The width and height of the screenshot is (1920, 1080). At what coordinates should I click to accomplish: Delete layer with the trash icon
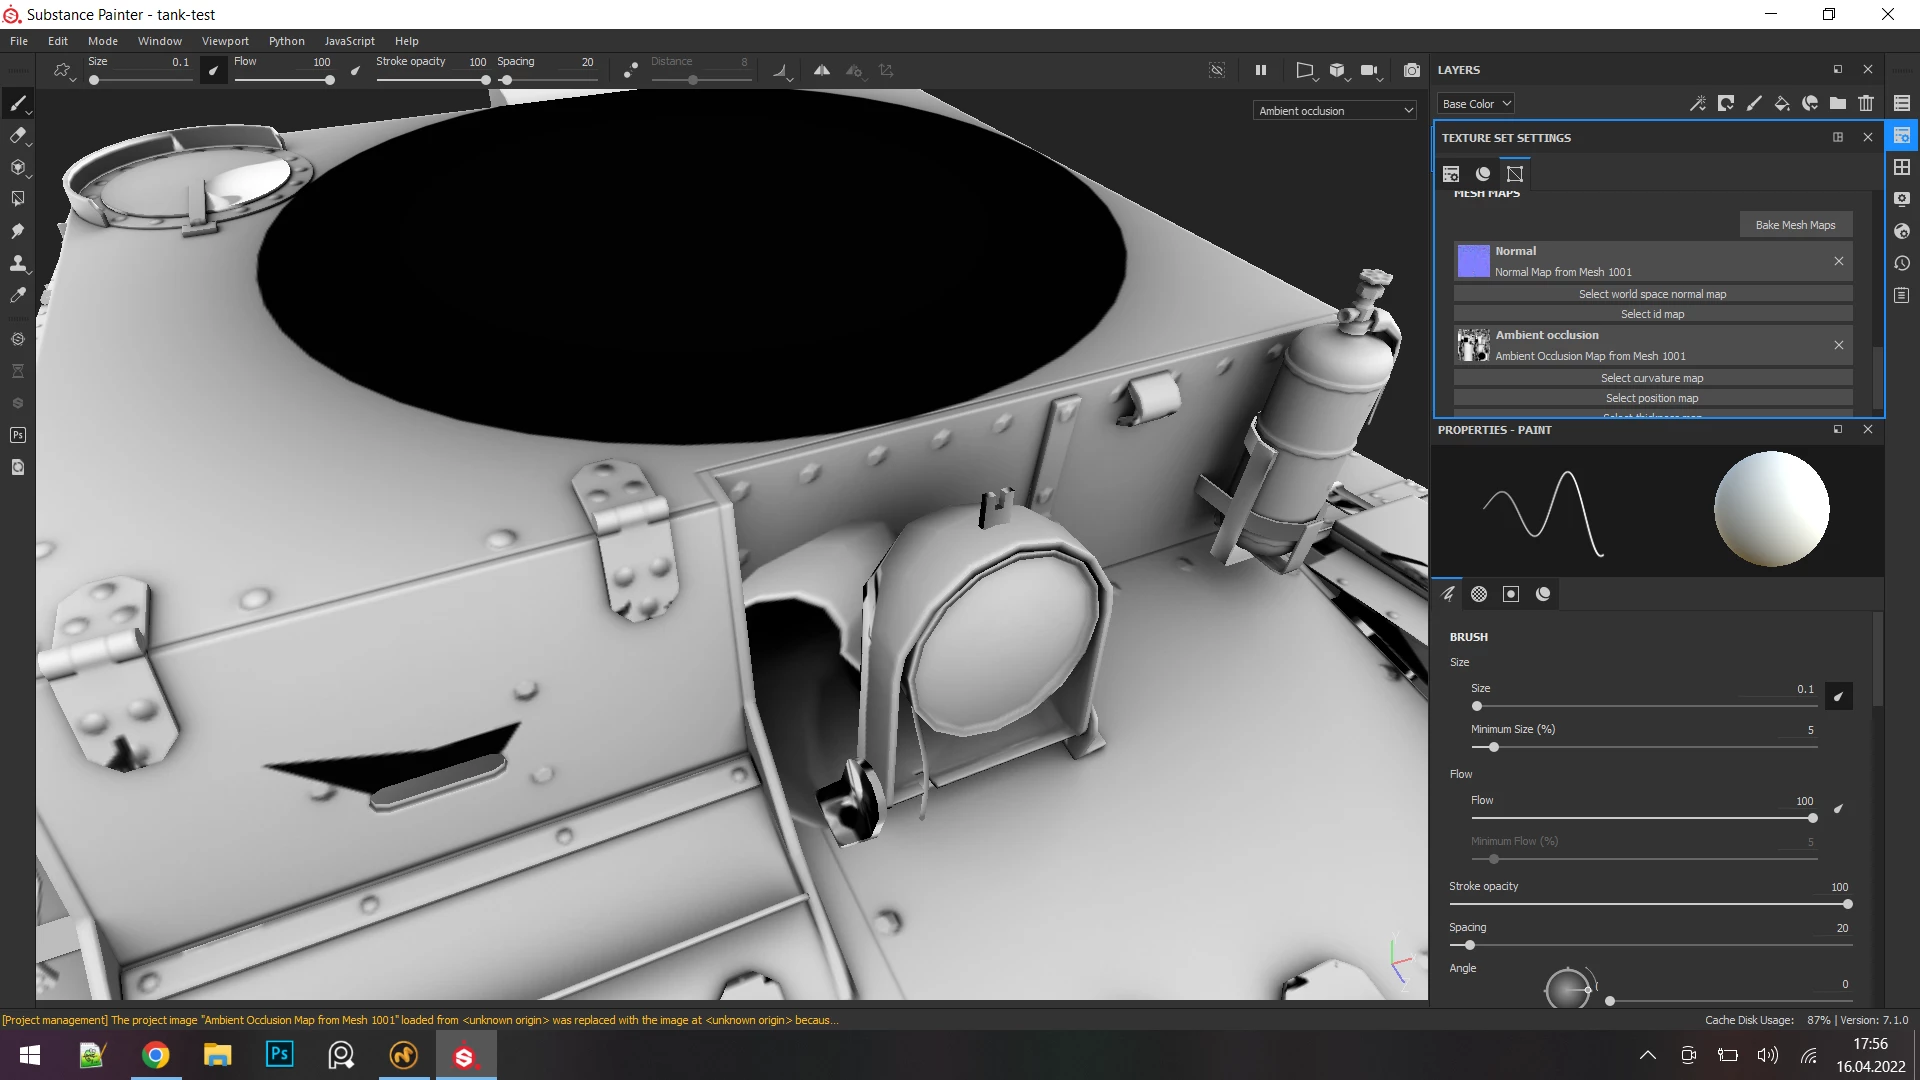coord(1866,103)
